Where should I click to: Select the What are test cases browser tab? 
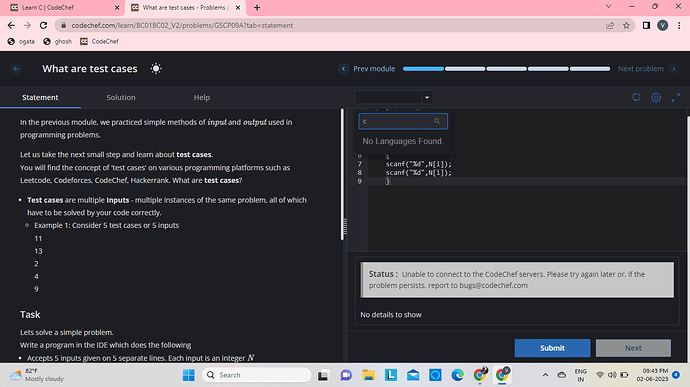click(x=184, y=7)
